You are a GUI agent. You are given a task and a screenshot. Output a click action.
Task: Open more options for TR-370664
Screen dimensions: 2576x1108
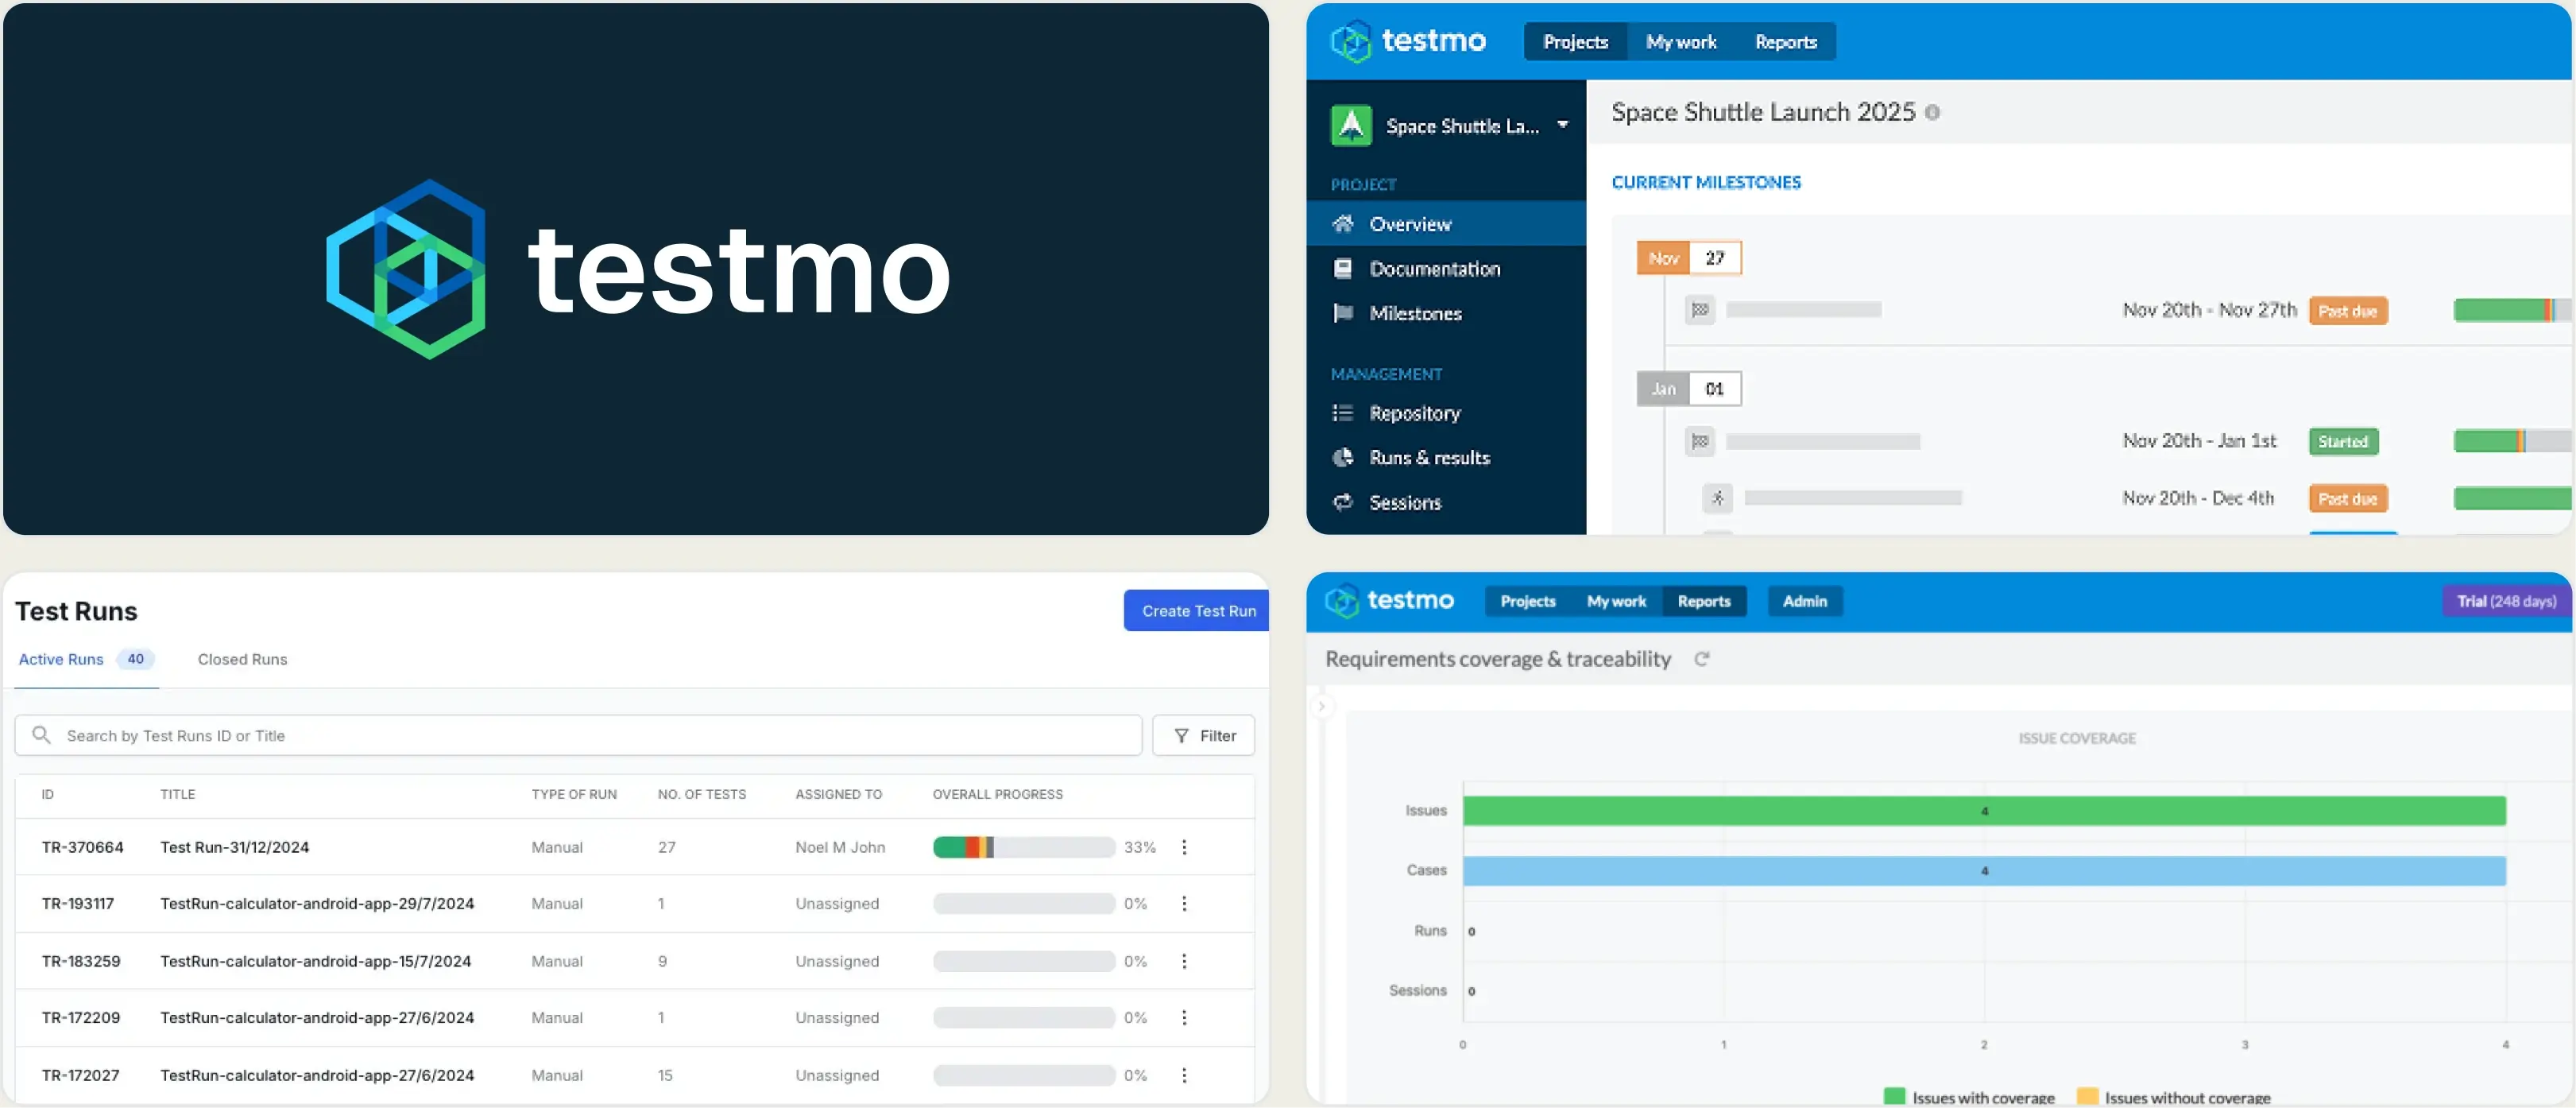coord(1184,847)
